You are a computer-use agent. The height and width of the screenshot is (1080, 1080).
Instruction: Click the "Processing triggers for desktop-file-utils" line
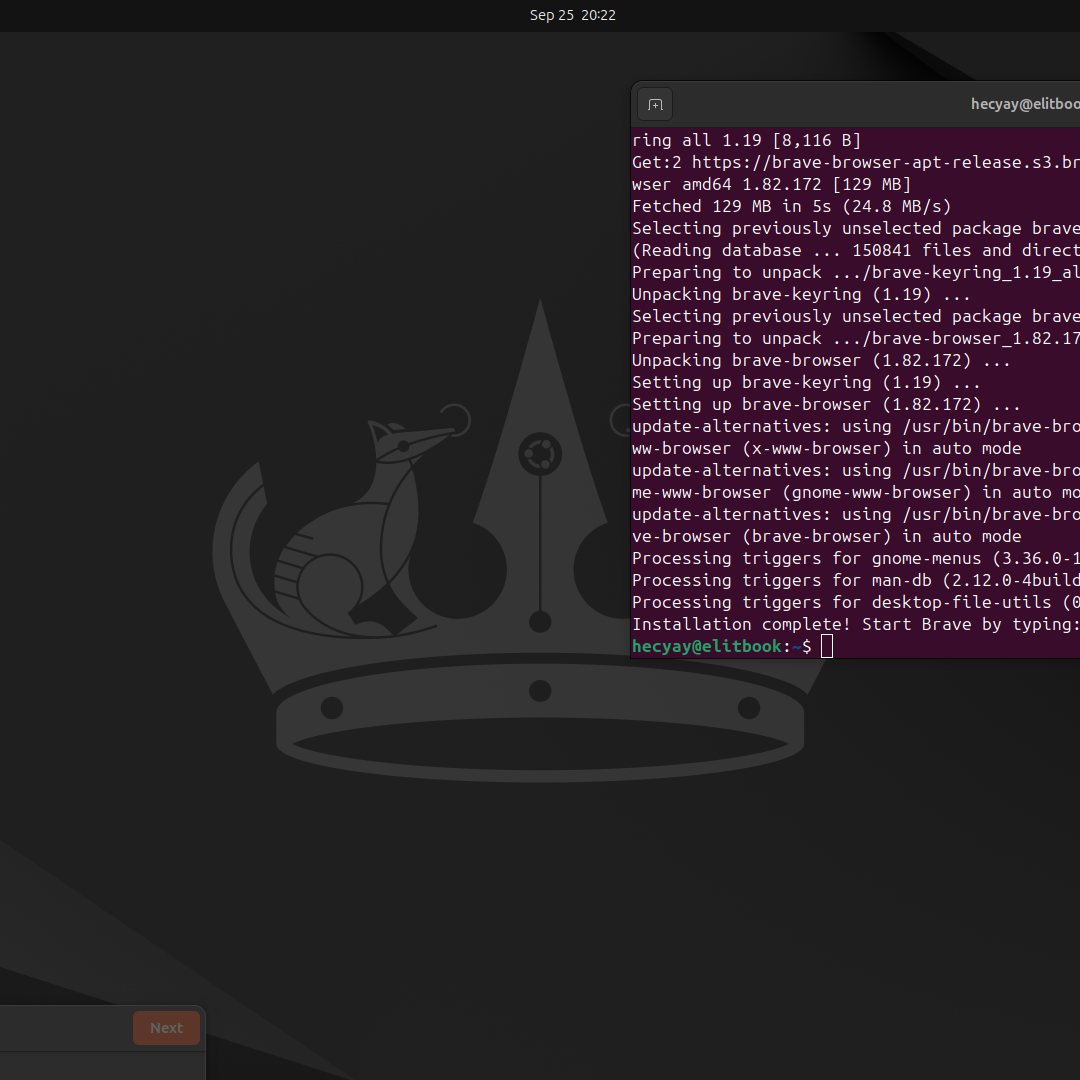[x=855, y=602]
